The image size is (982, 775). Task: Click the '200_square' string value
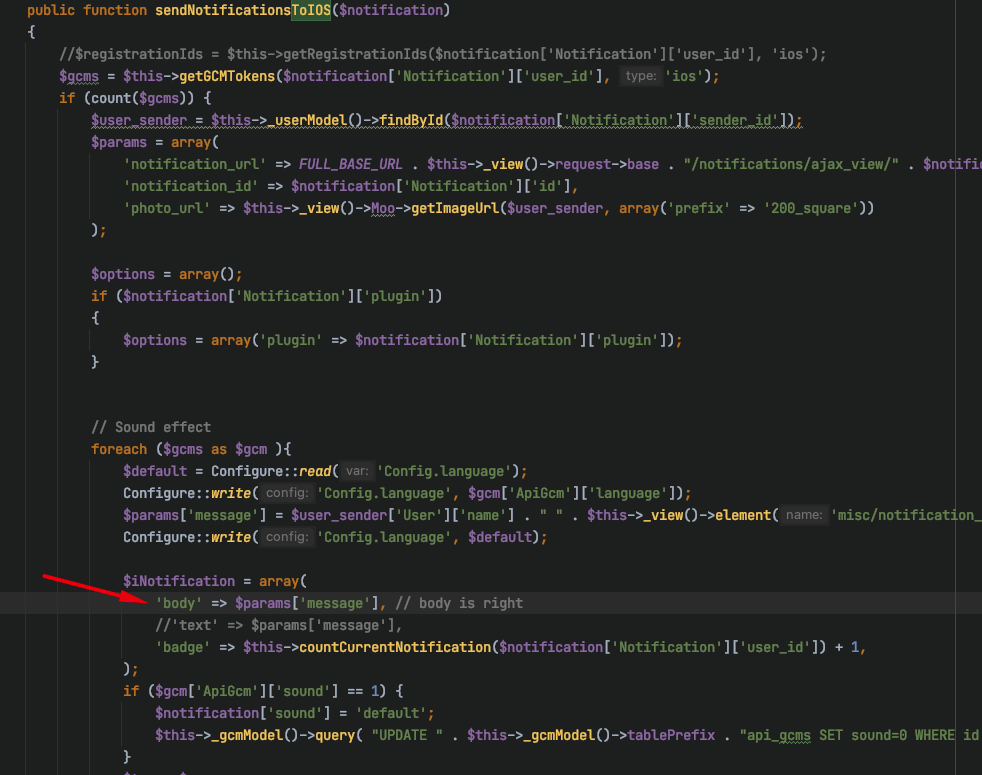pos(811,208)
